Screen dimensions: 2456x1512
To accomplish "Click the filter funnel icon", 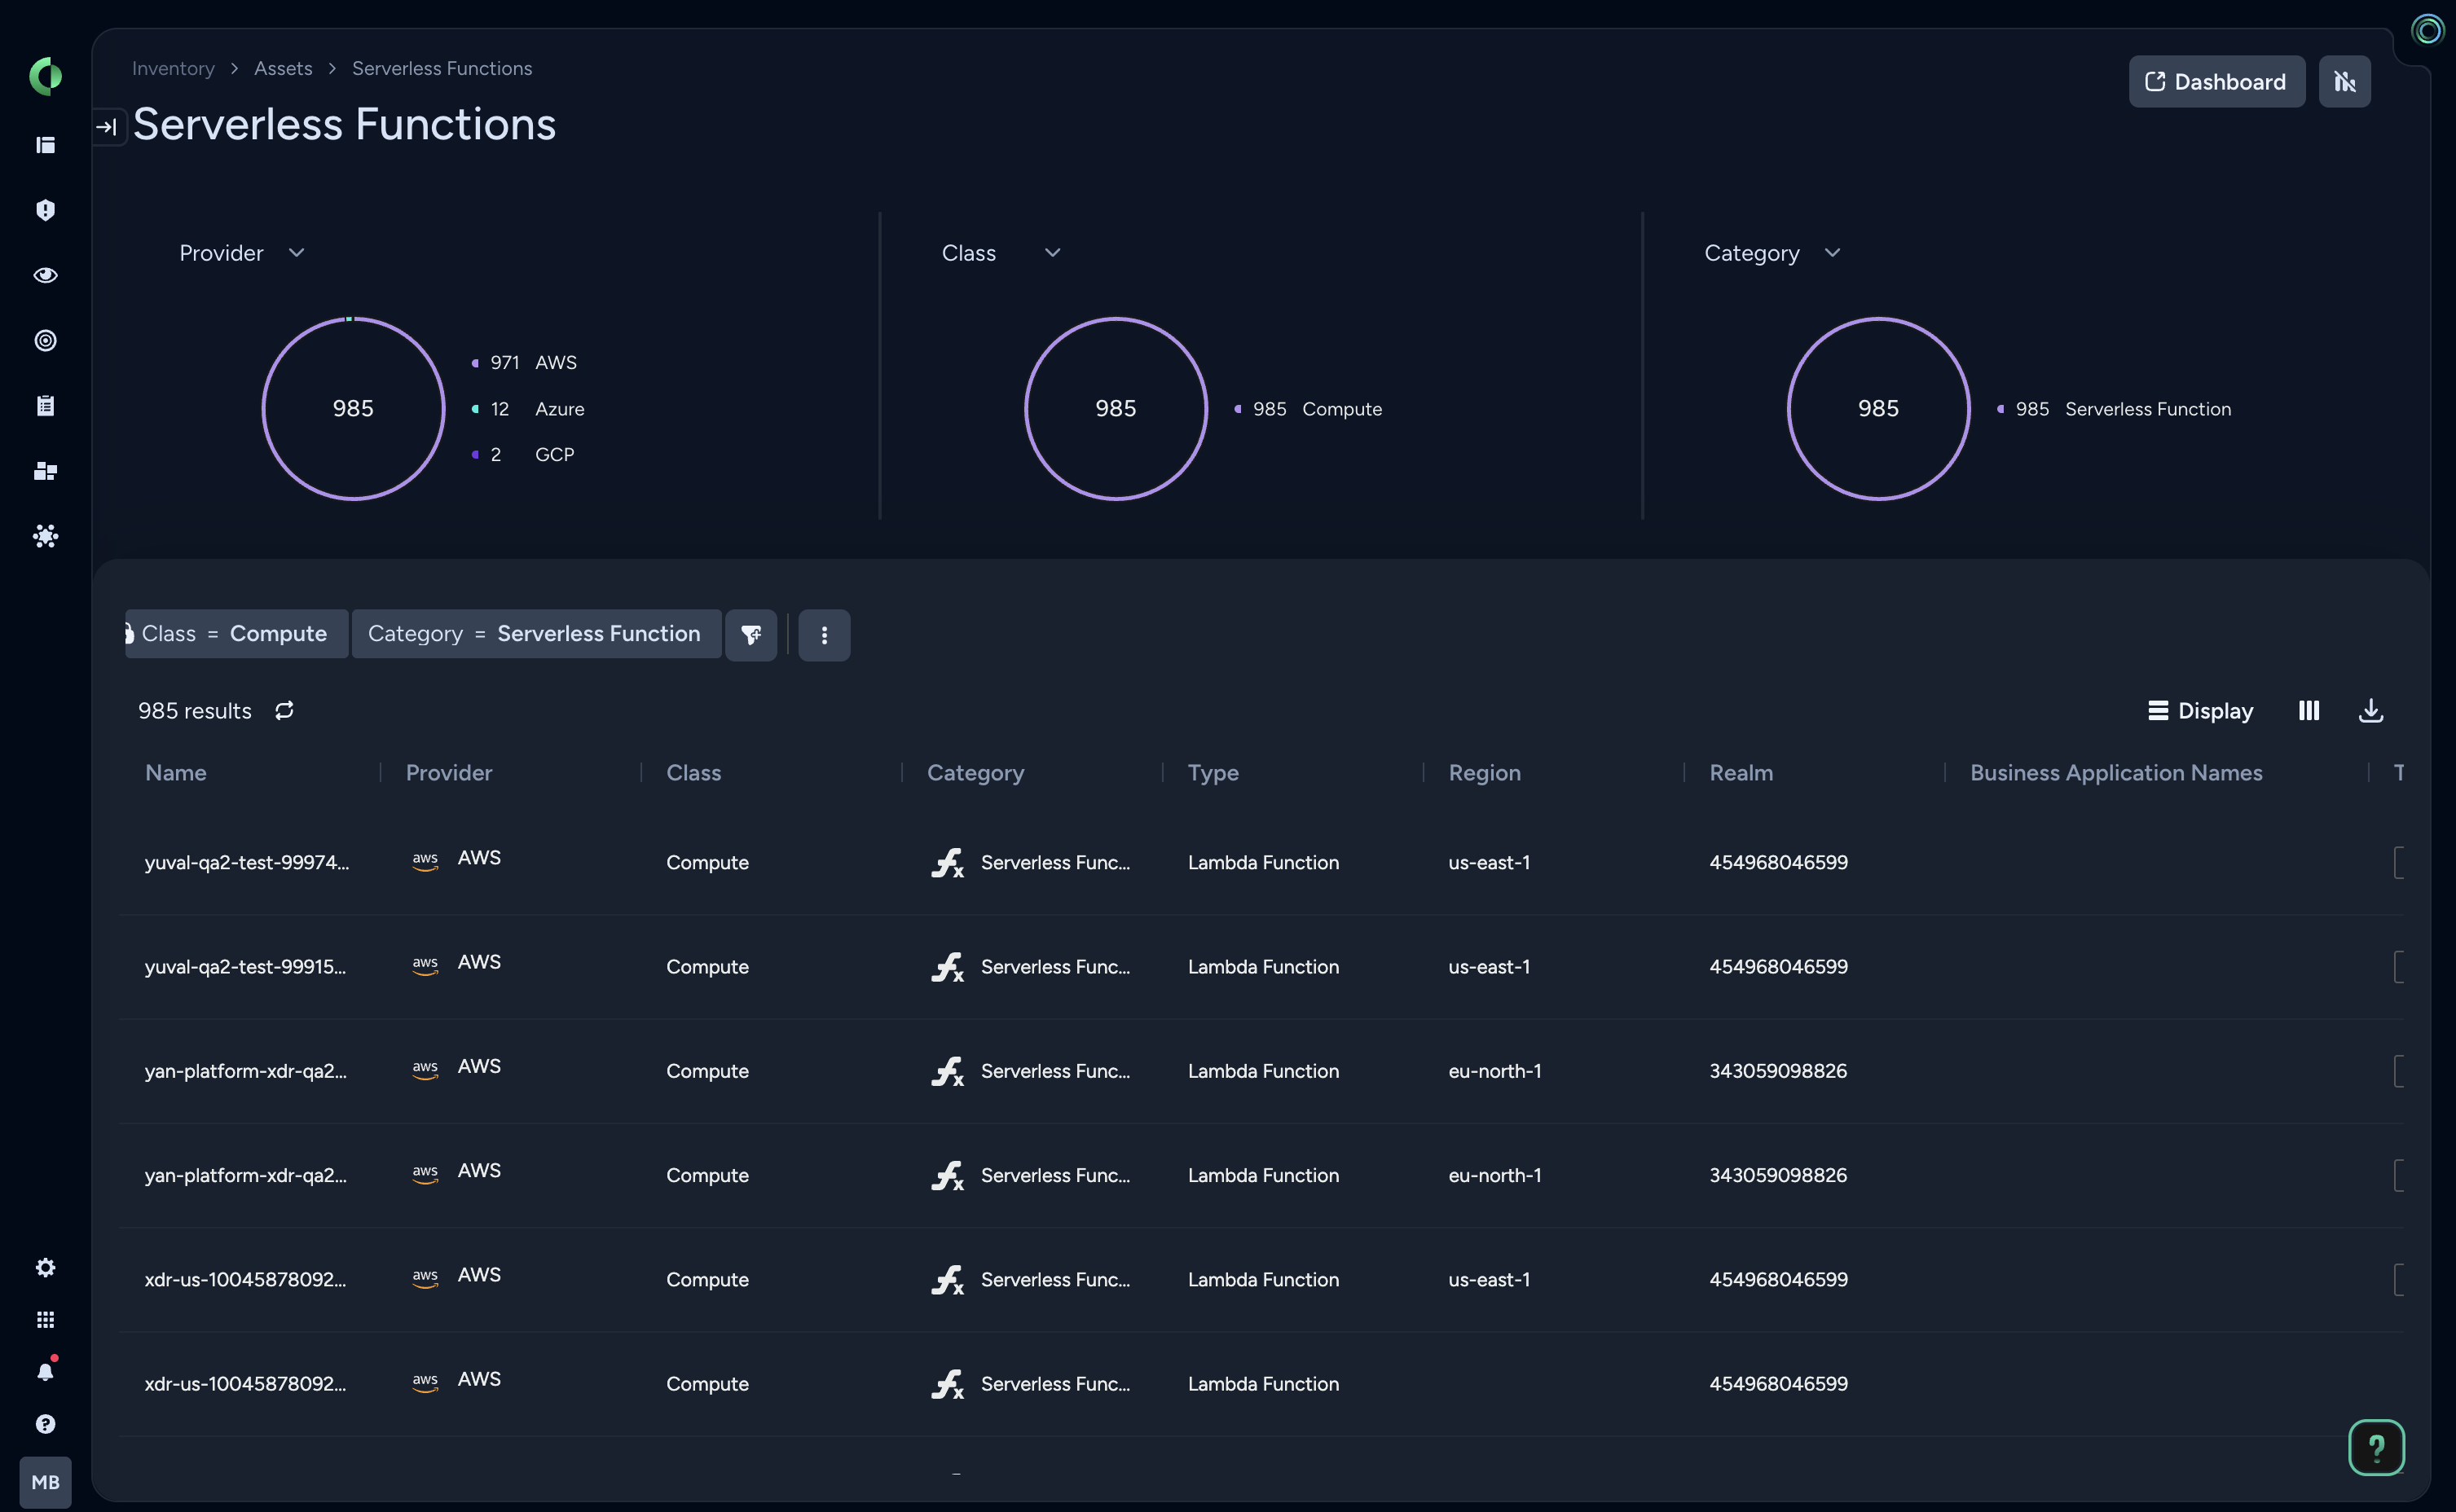I will click(x=751, y=635).
